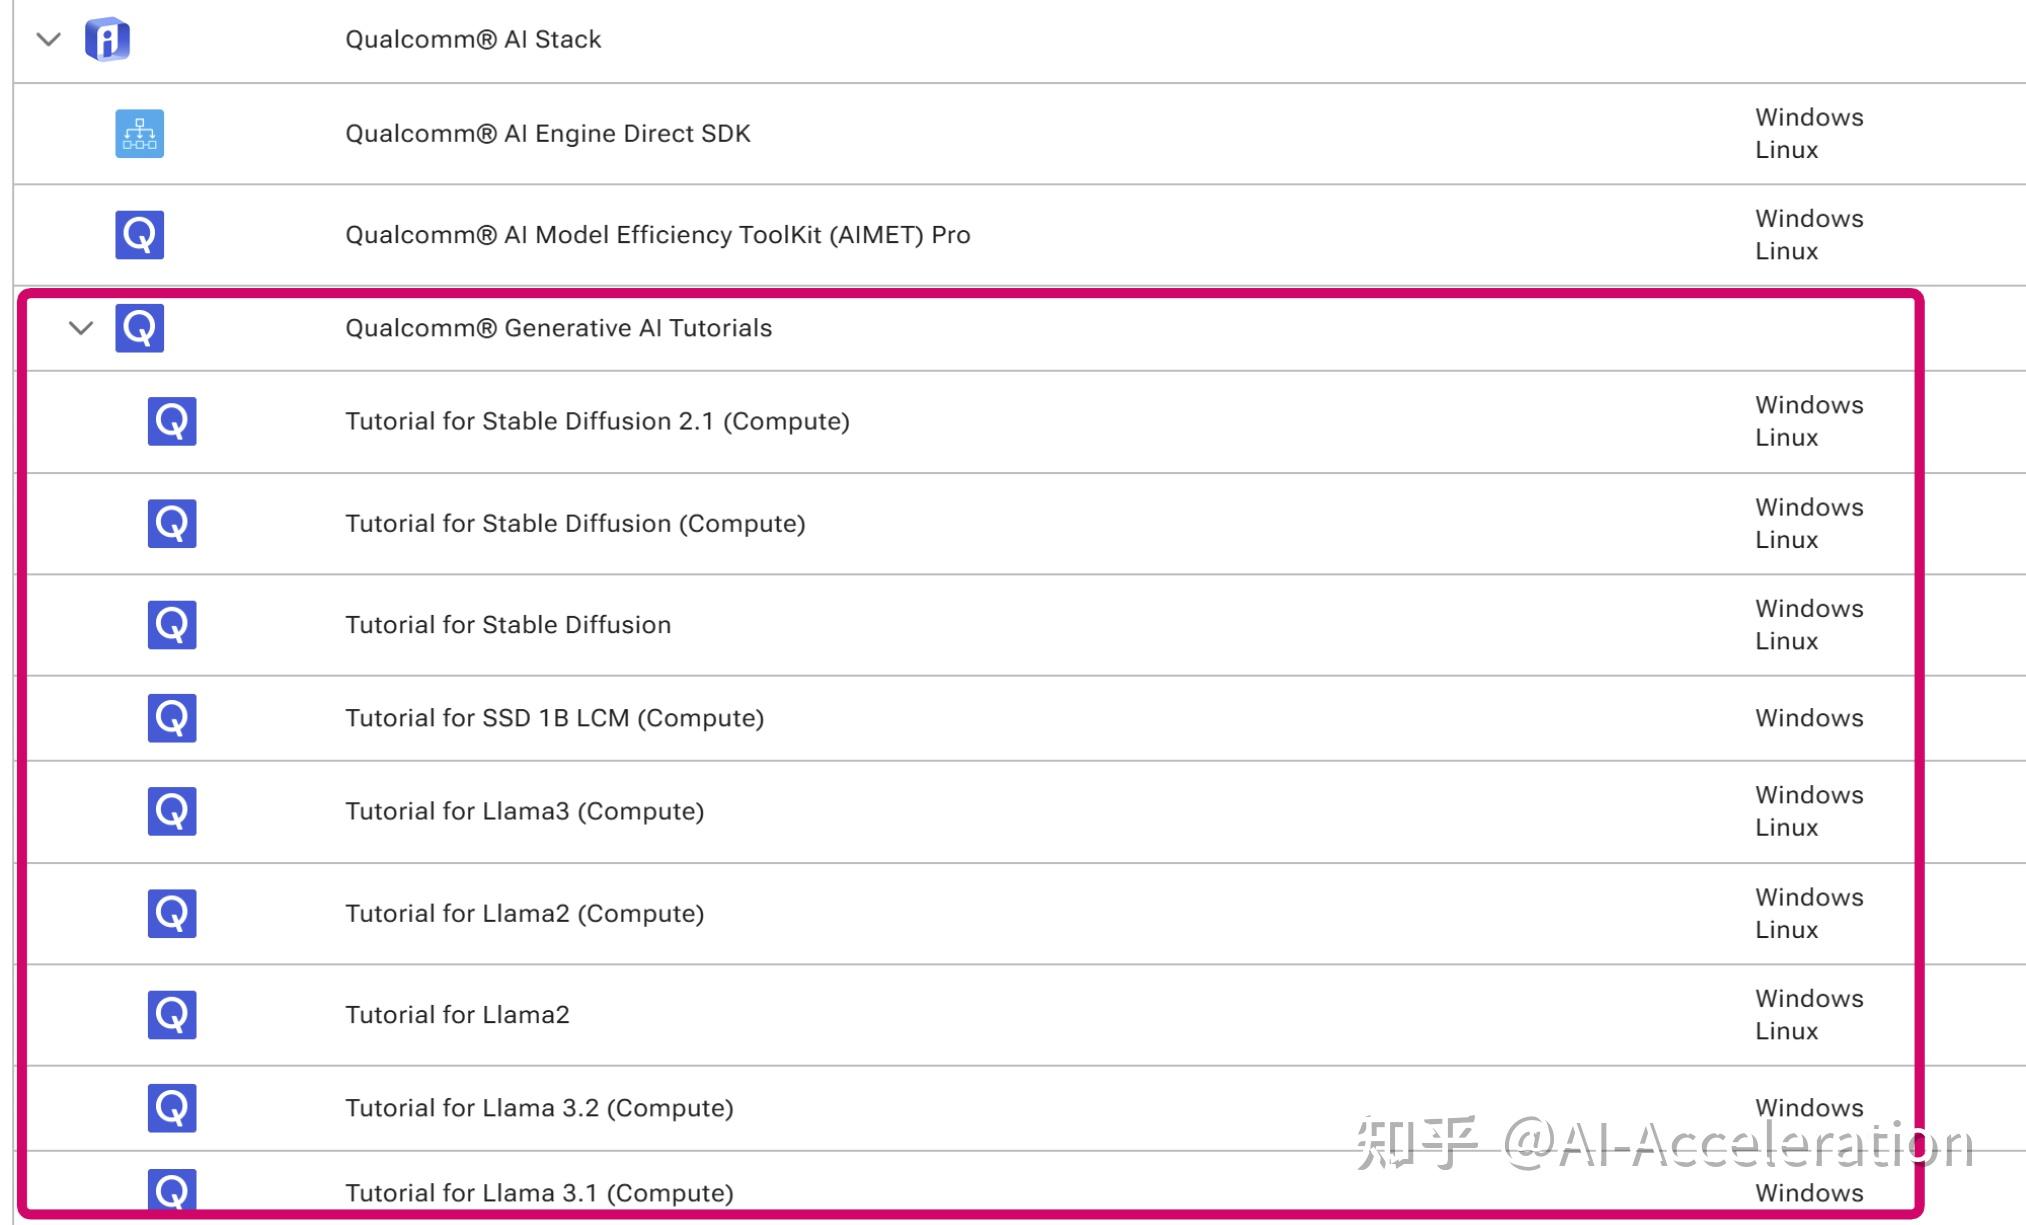Click the Qualcomm AI Stack icon
Screen dimensions: 2026x1225
[x=108, y=40]
